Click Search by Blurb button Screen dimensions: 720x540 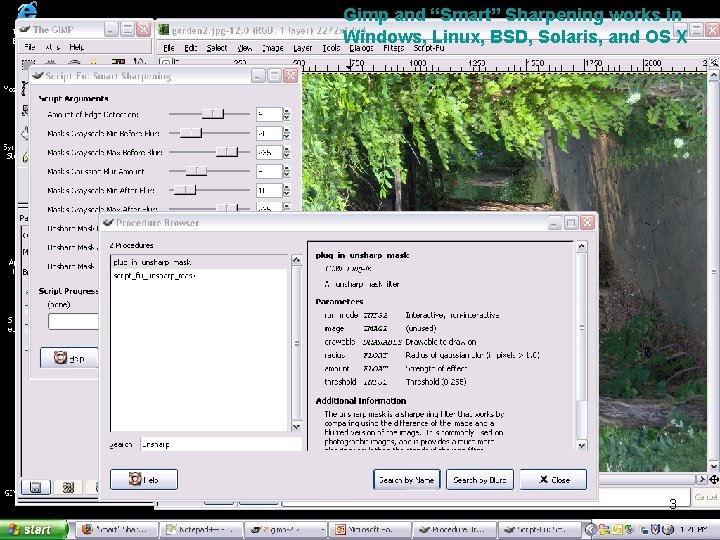[480, 479]
